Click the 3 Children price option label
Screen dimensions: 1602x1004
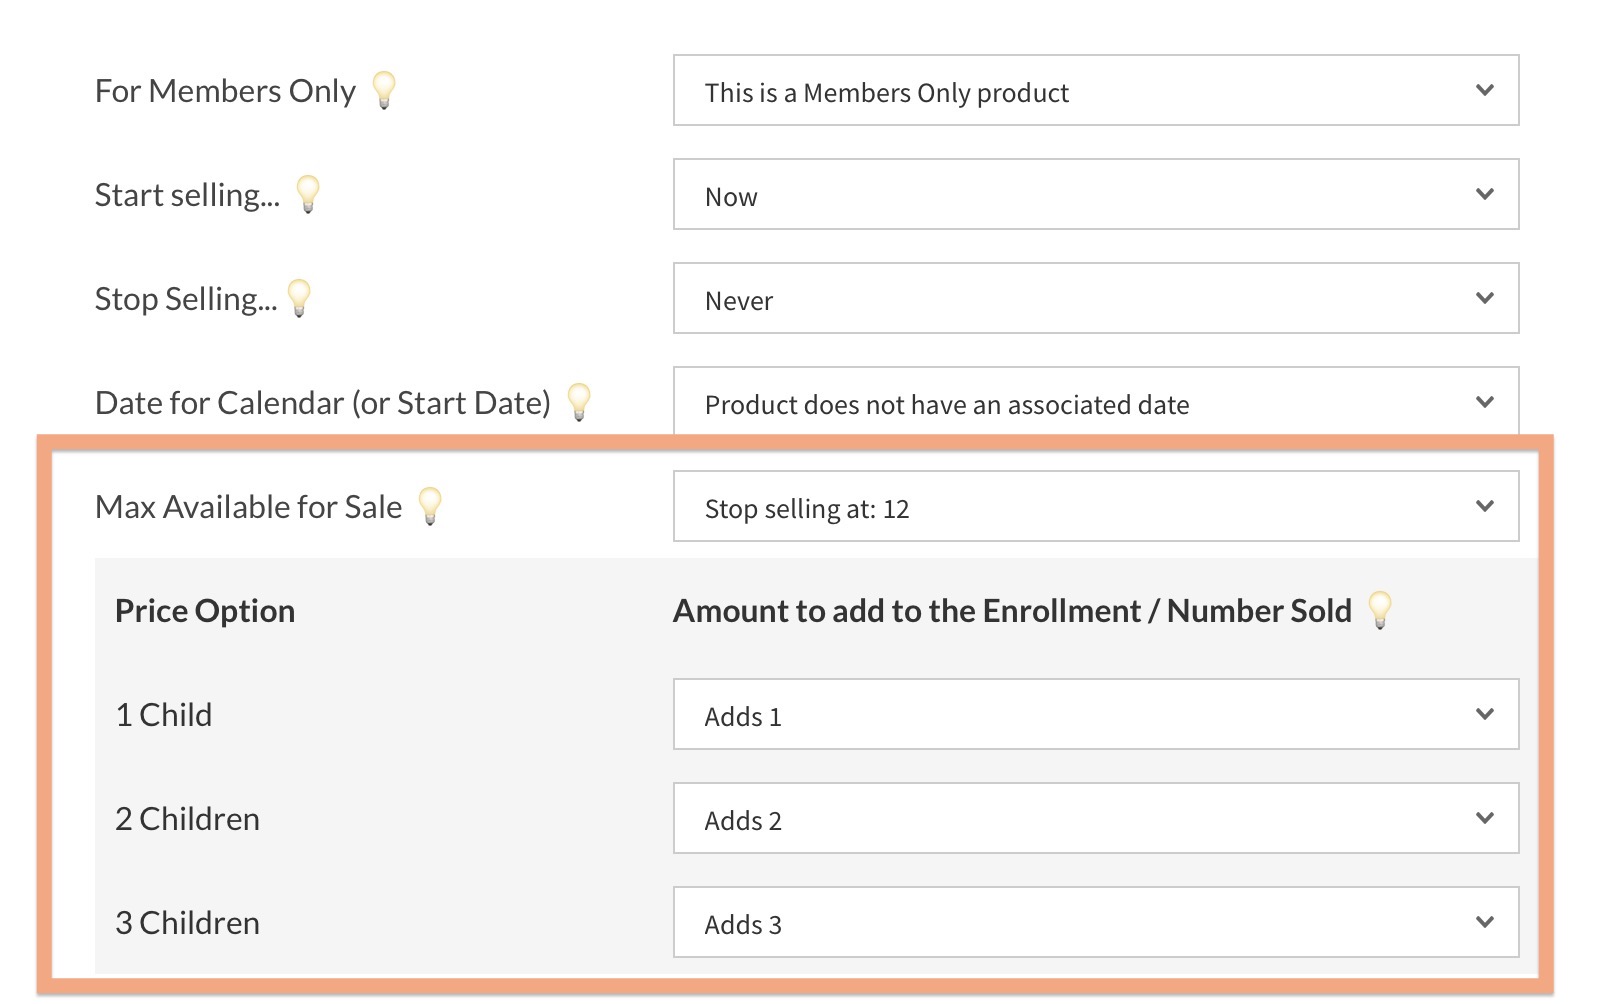click(x=187, y=923)
